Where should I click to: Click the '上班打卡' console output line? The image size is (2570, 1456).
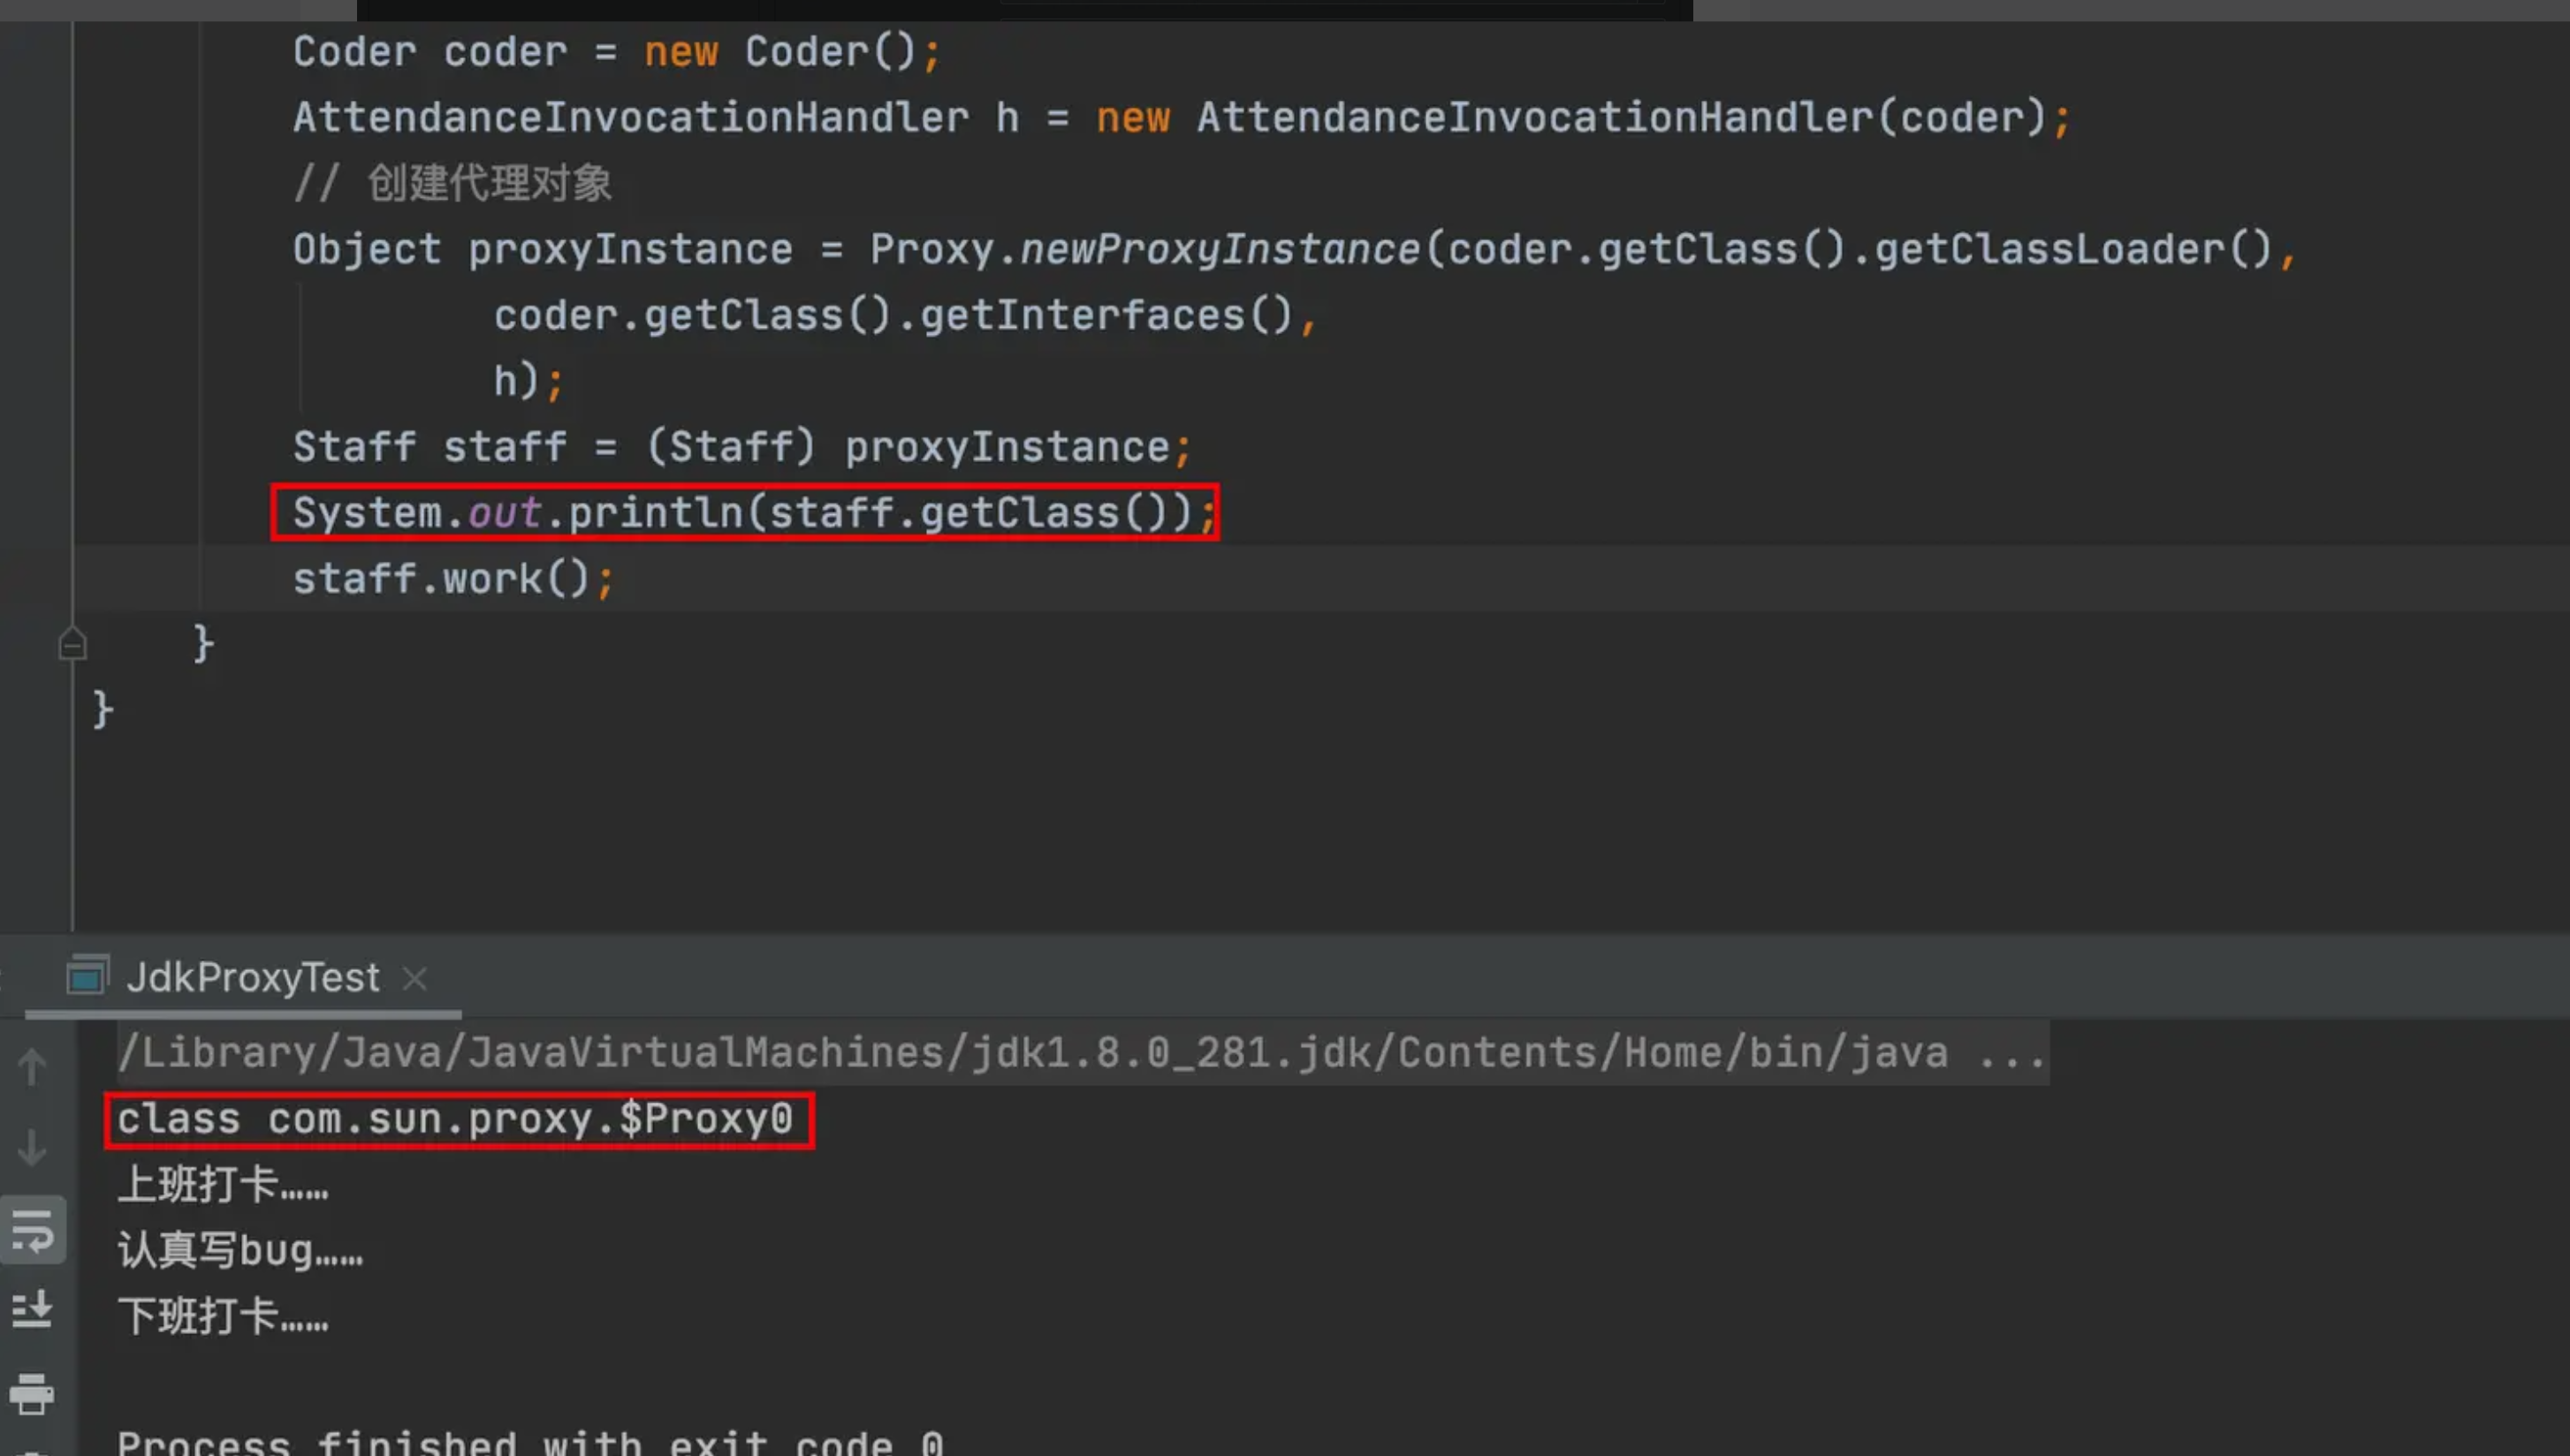point(222,1185)
